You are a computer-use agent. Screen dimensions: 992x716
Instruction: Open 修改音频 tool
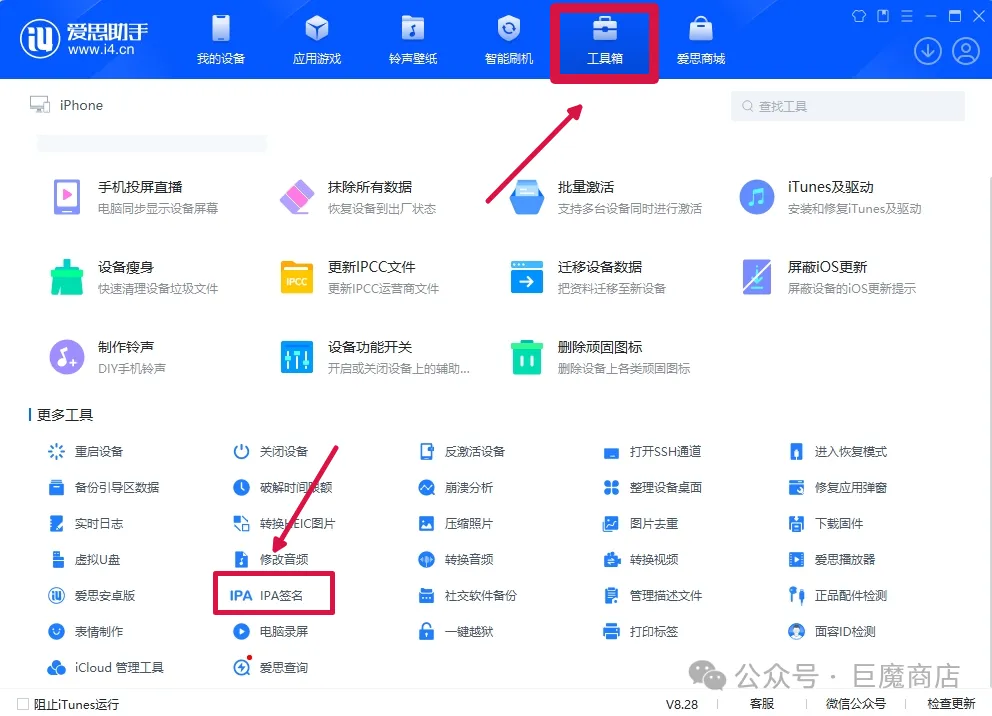(271, 560)
